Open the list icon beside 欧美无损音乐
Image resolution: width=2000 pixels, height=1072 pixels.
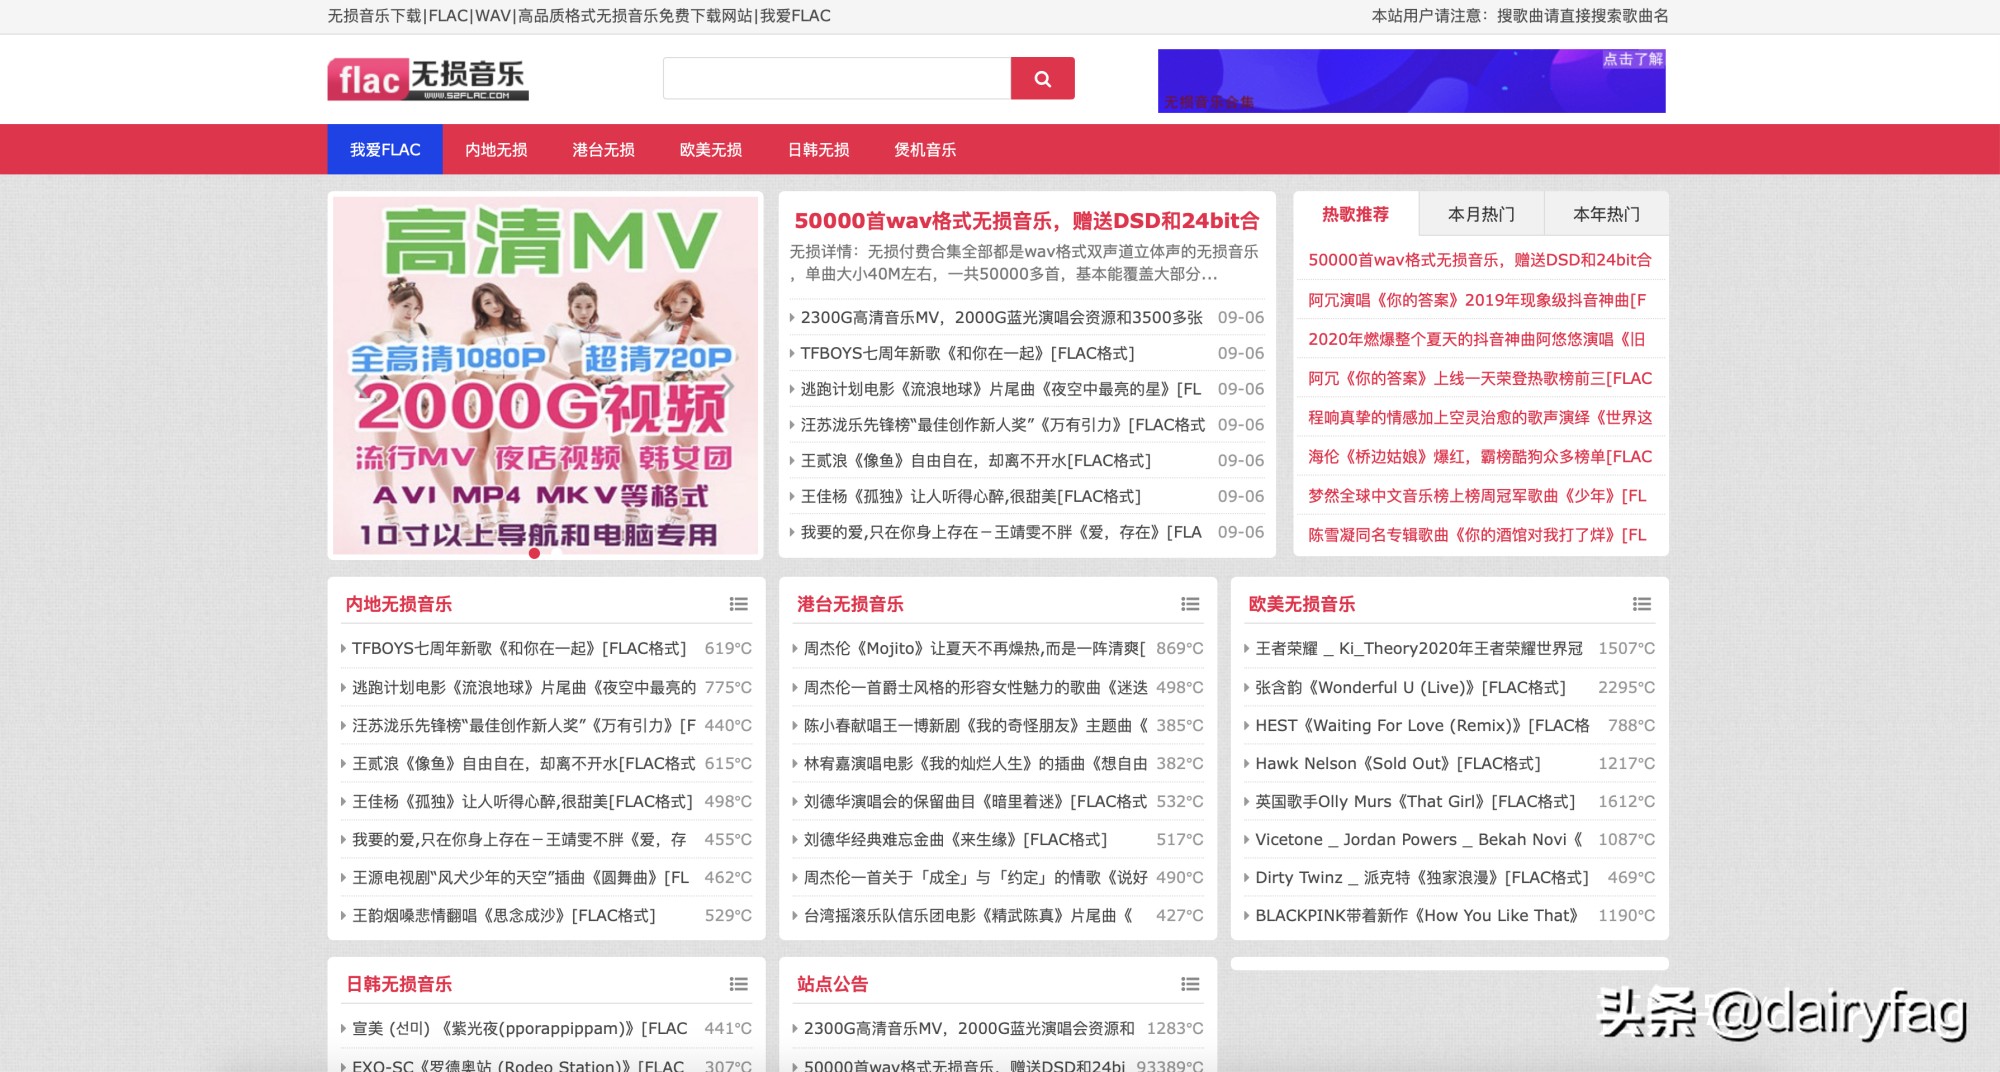pos(1641,604)
